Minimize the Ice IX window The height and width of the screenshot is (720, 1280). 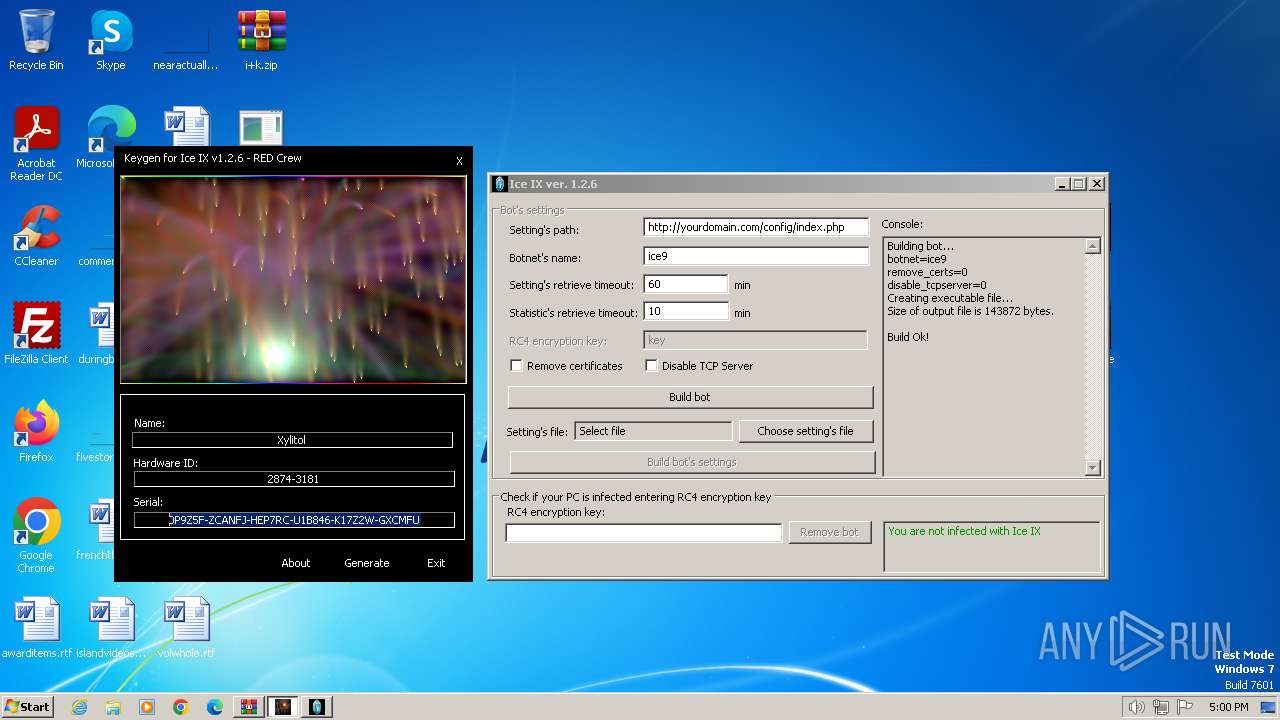coord(1061,184)
